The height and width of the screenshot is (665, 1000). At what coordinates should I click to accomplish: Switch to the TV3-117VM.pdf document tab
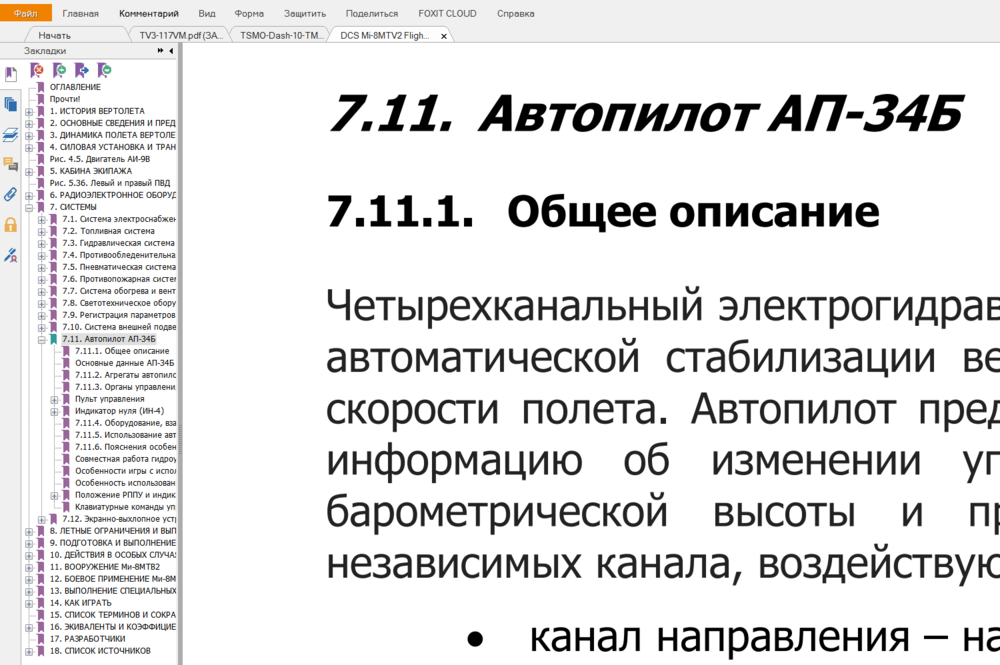(x=180, y=36)
